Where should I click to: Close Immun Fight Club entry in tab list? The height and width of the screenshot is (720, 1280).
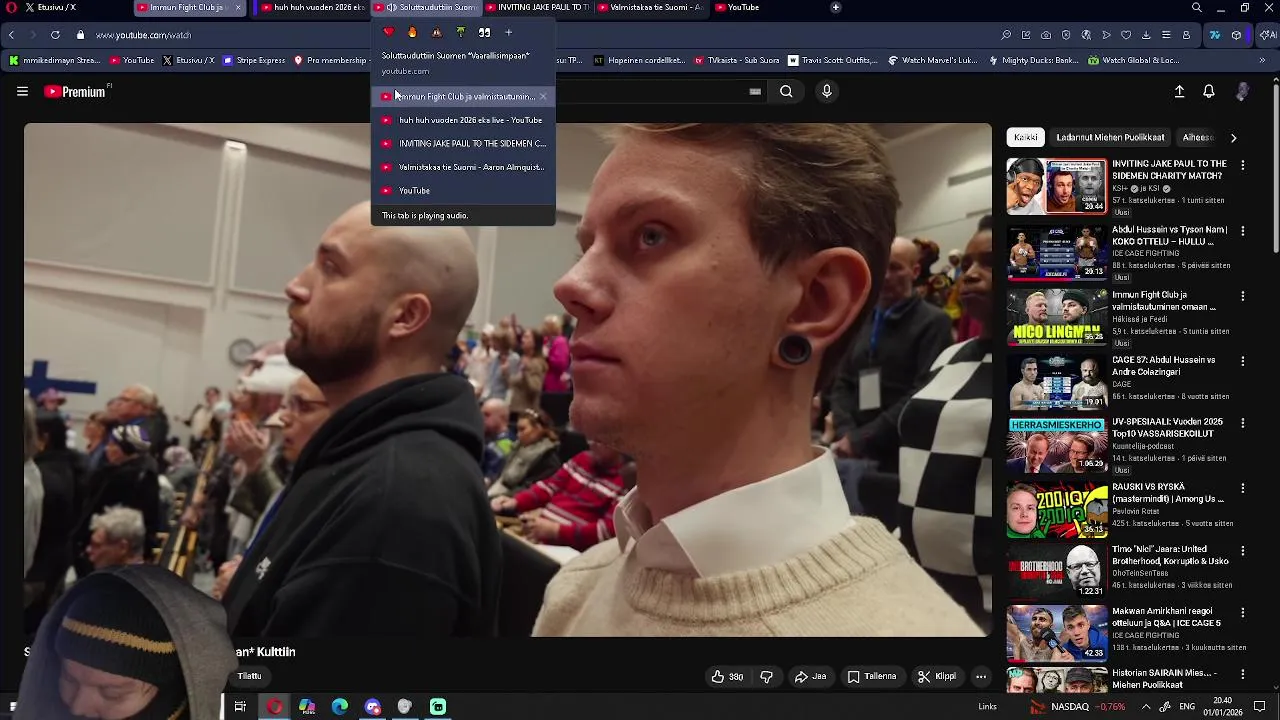click(543, 97)
